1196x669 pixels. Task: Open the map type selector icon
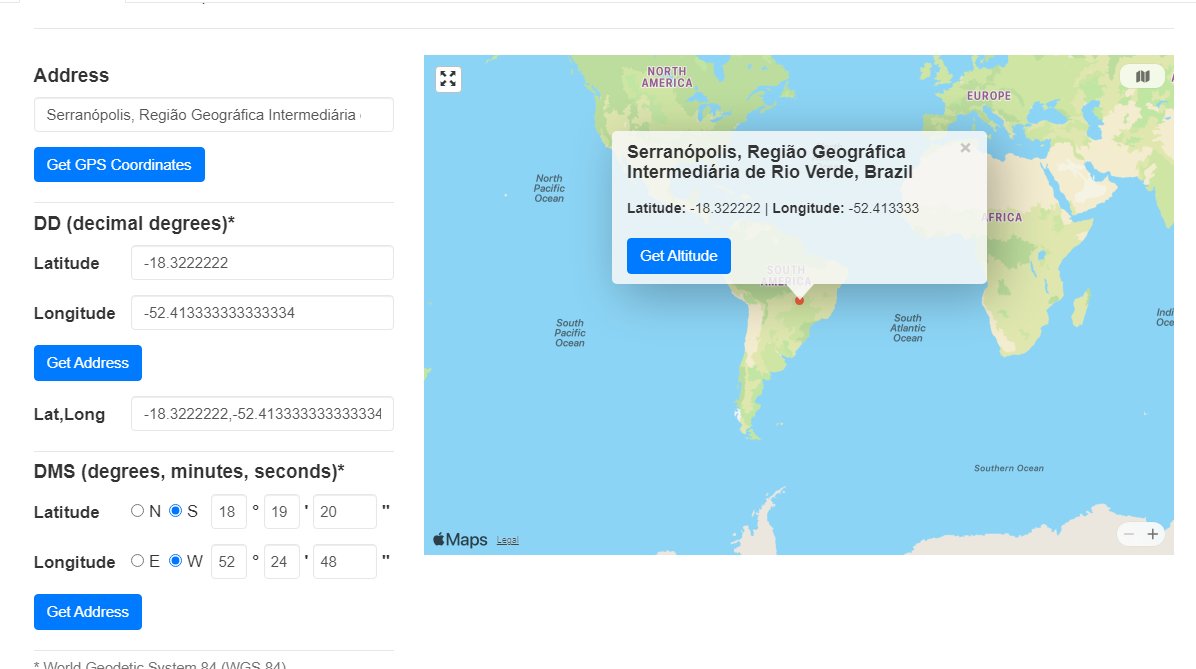coord(1143,76)
